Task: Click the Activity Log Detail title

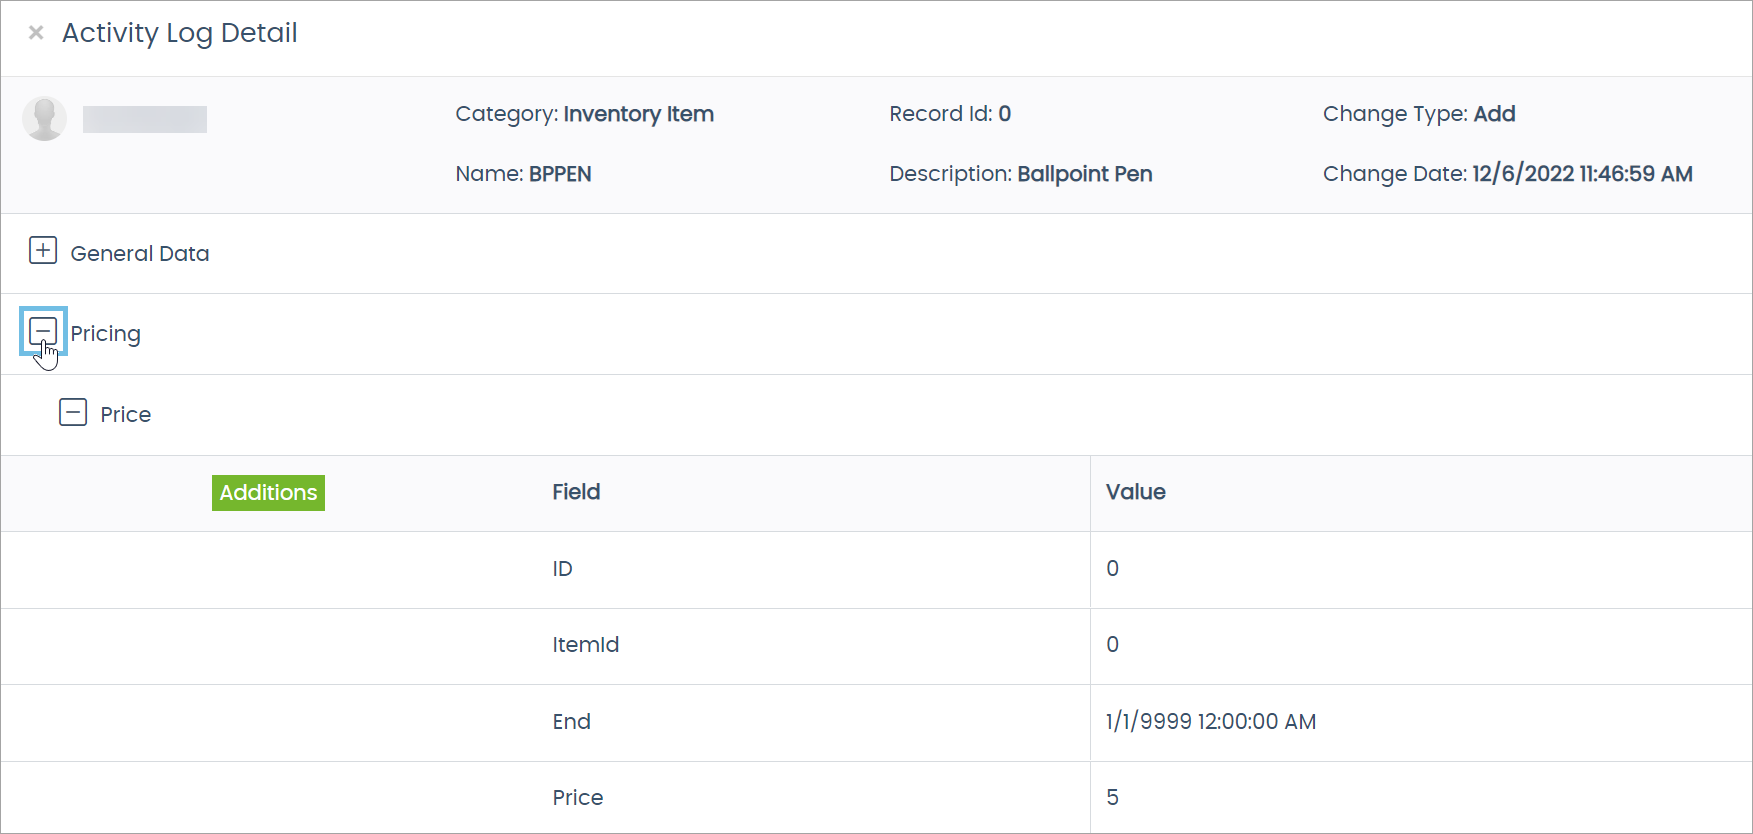Action: [x=180, y=32]
